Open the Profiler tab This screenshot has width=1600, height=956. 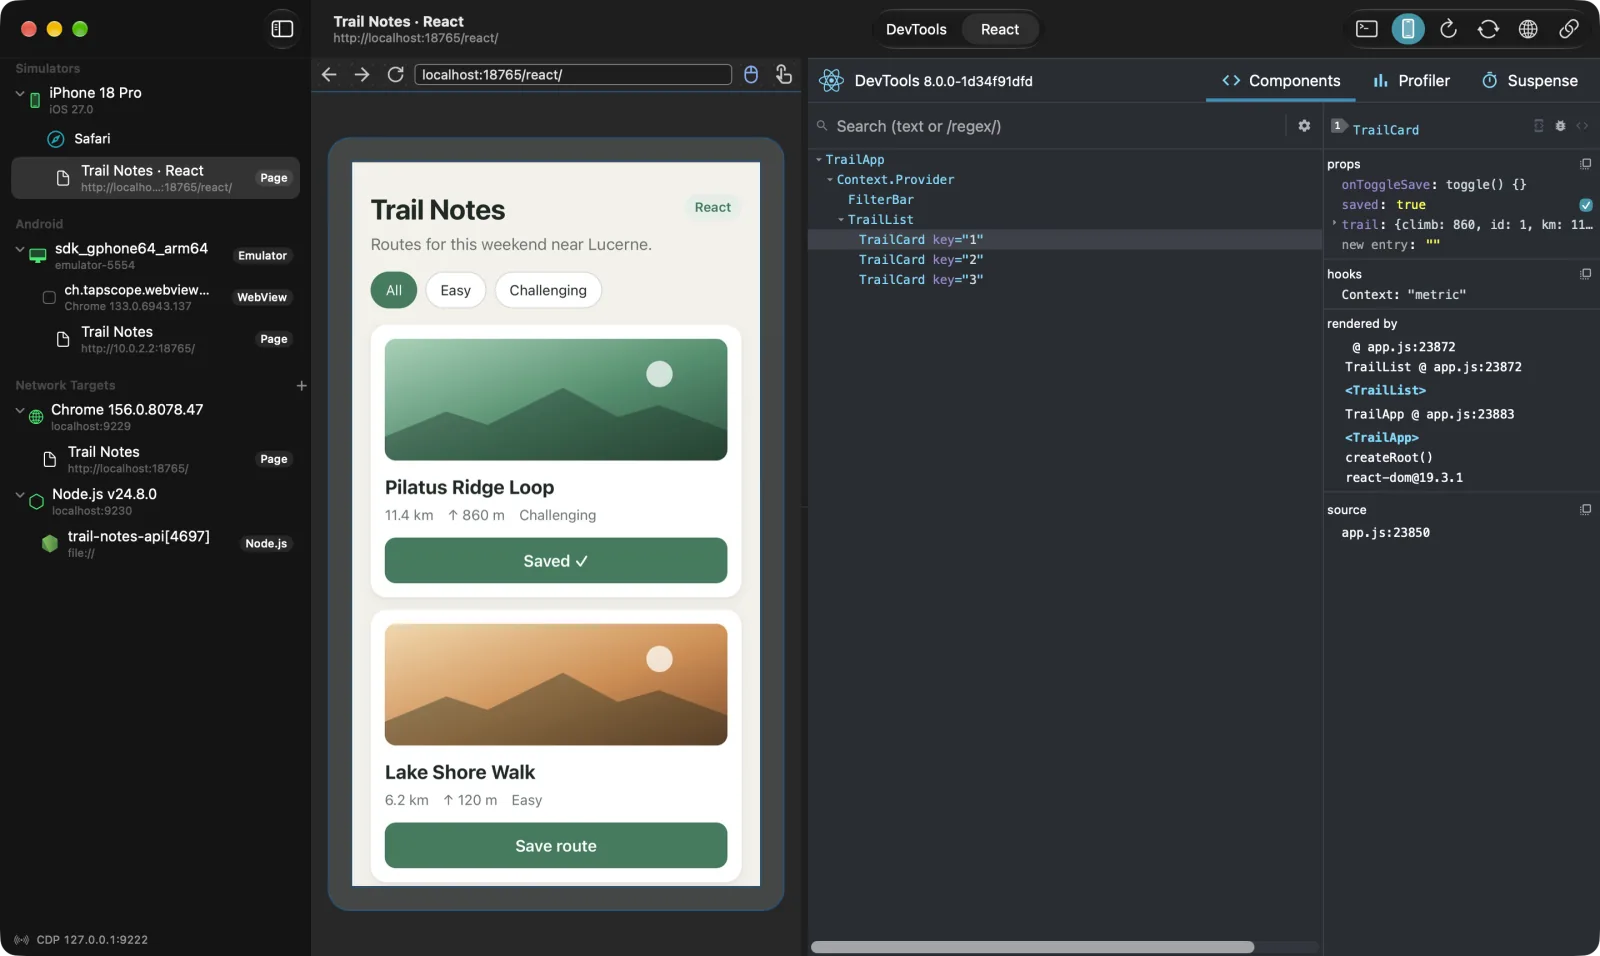1411,81
